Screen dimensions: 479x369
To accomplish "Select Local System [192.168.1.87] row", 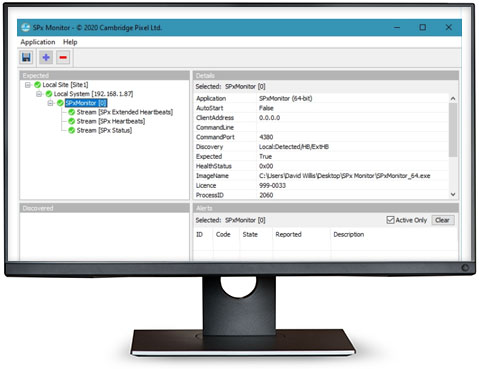I will pyautogui.click(x=93, y=94).
